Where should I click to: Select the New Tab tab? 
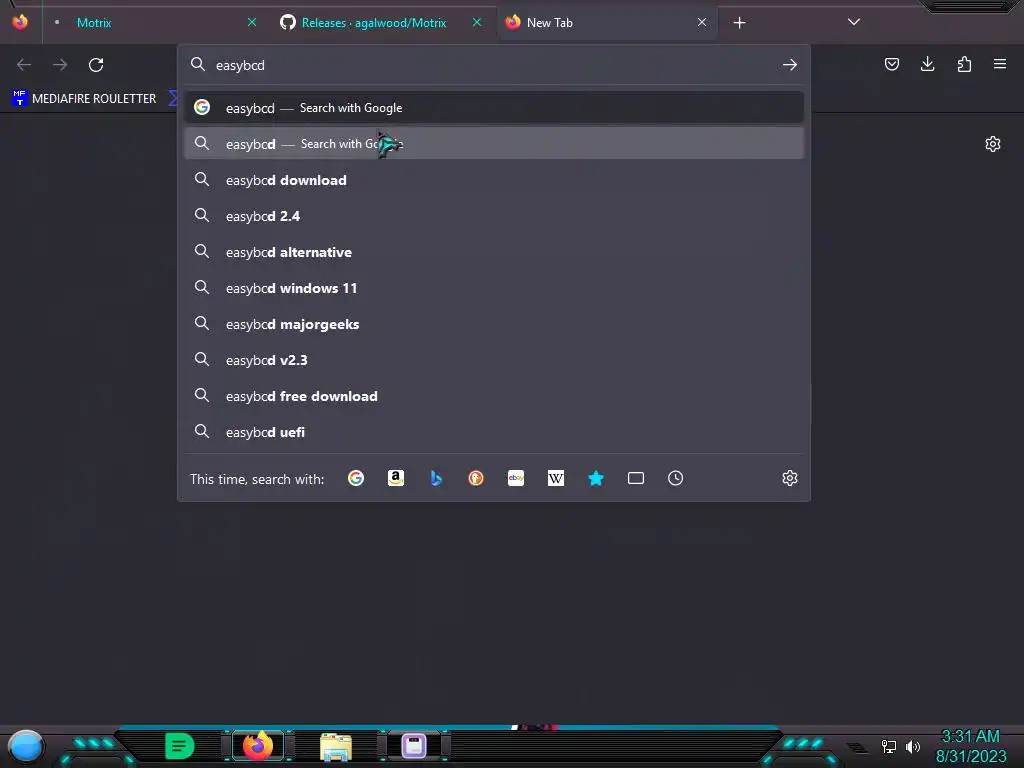click(607, 23)
